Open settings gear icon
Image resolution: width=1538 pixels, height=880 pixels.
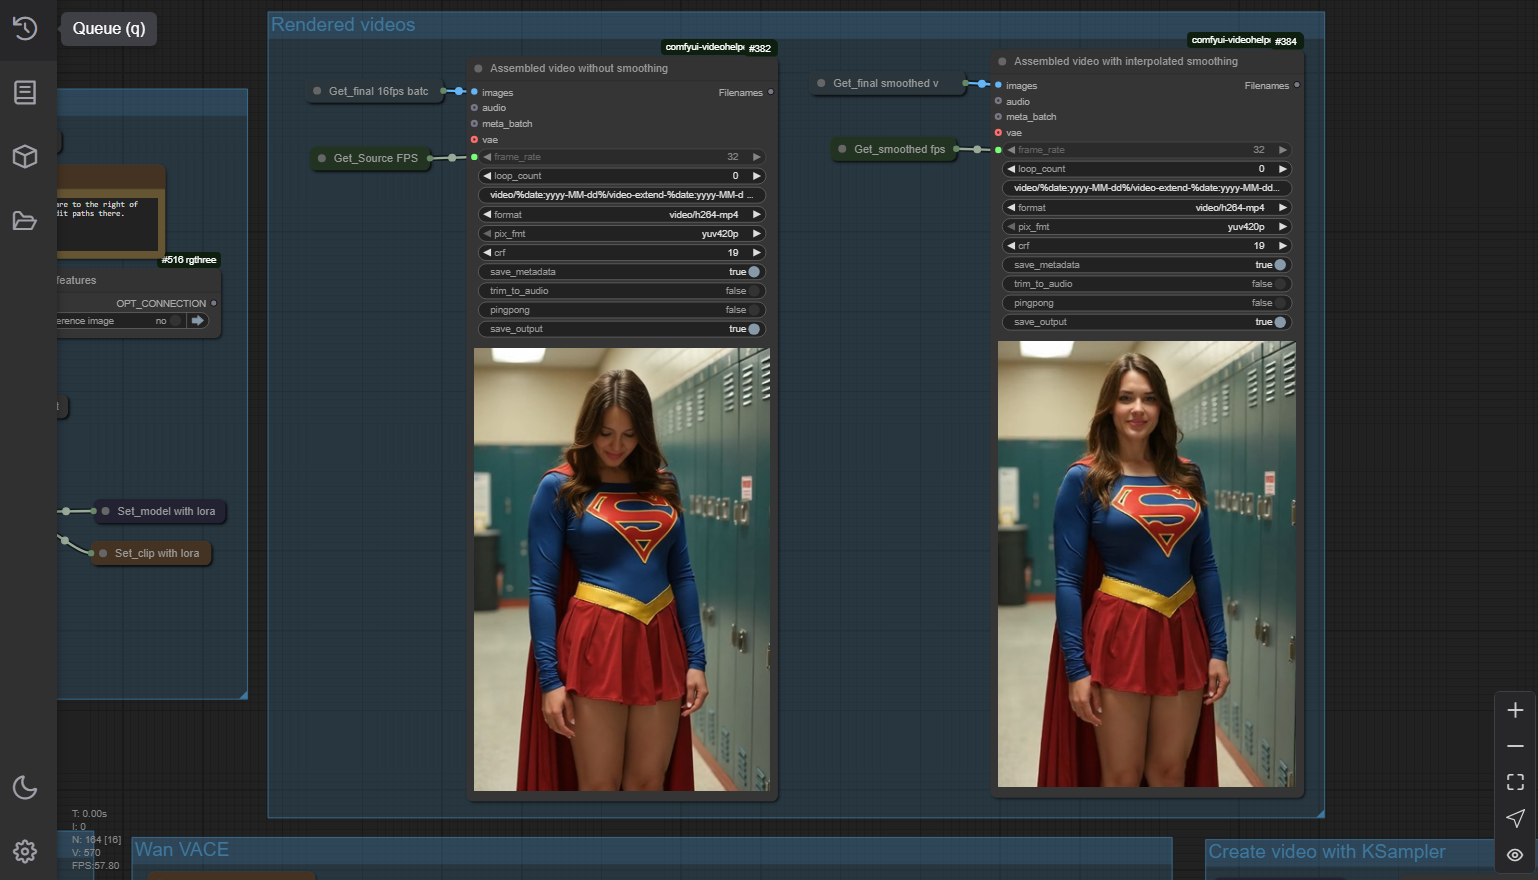(25, 851)
